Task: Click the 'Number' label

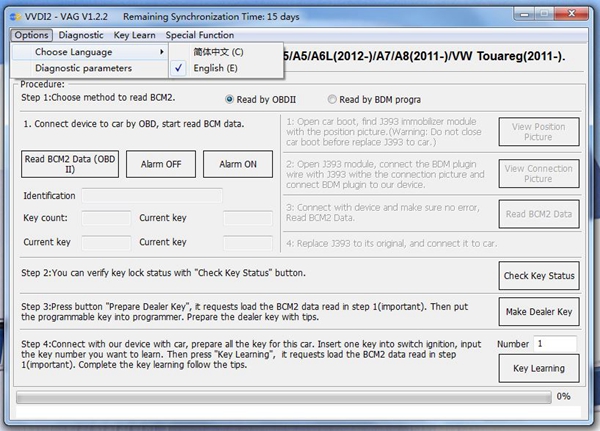Action: click(513, 344)
